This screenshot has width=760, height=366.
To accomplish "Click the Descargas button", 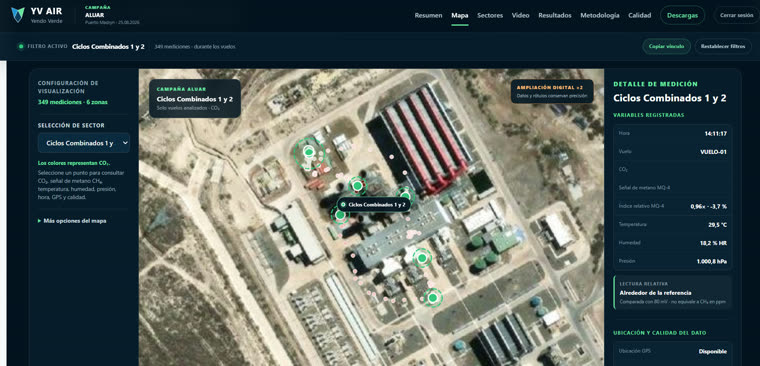I will click(x=682, y=16).
